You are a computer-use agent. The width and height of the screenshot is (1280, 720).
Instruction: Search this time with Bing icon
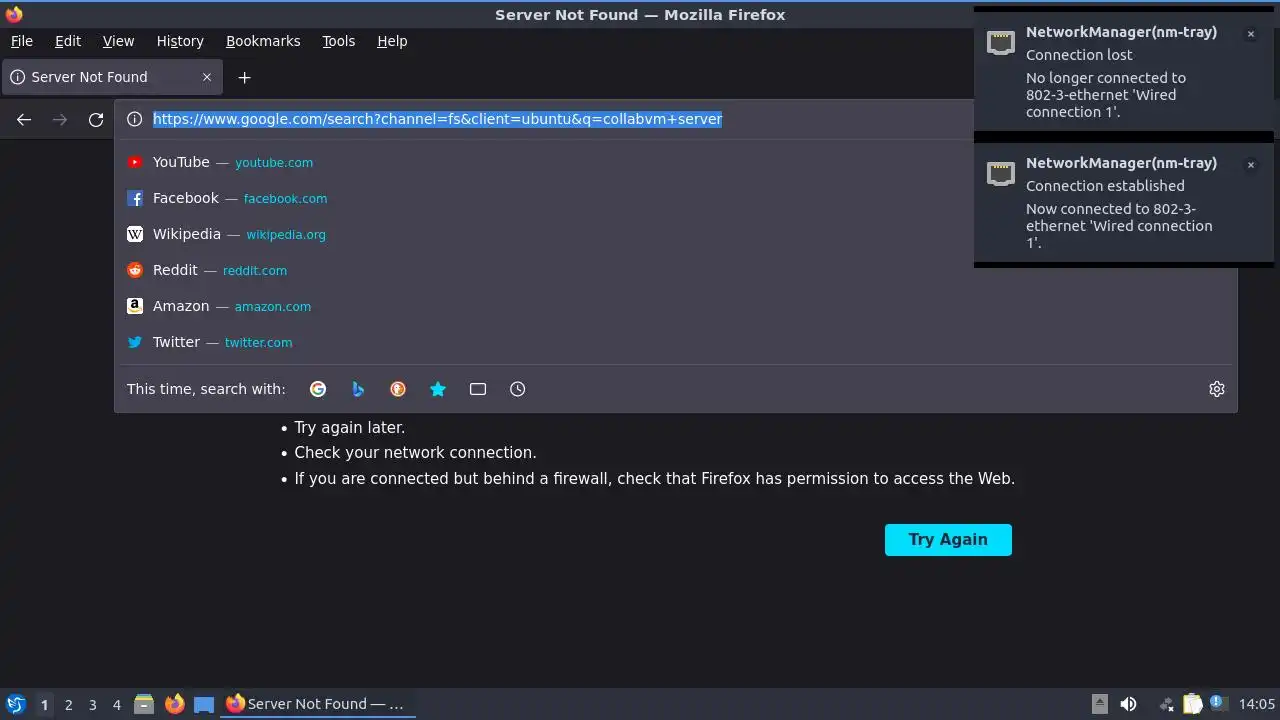click(358, 389)
